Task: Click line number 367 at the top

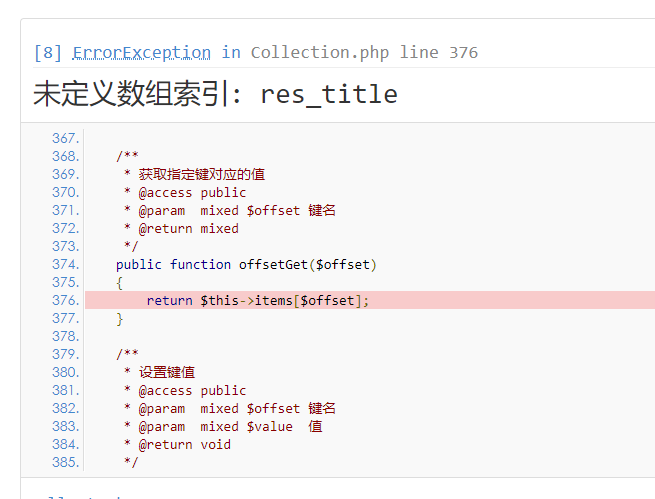Action: (65, 138)
